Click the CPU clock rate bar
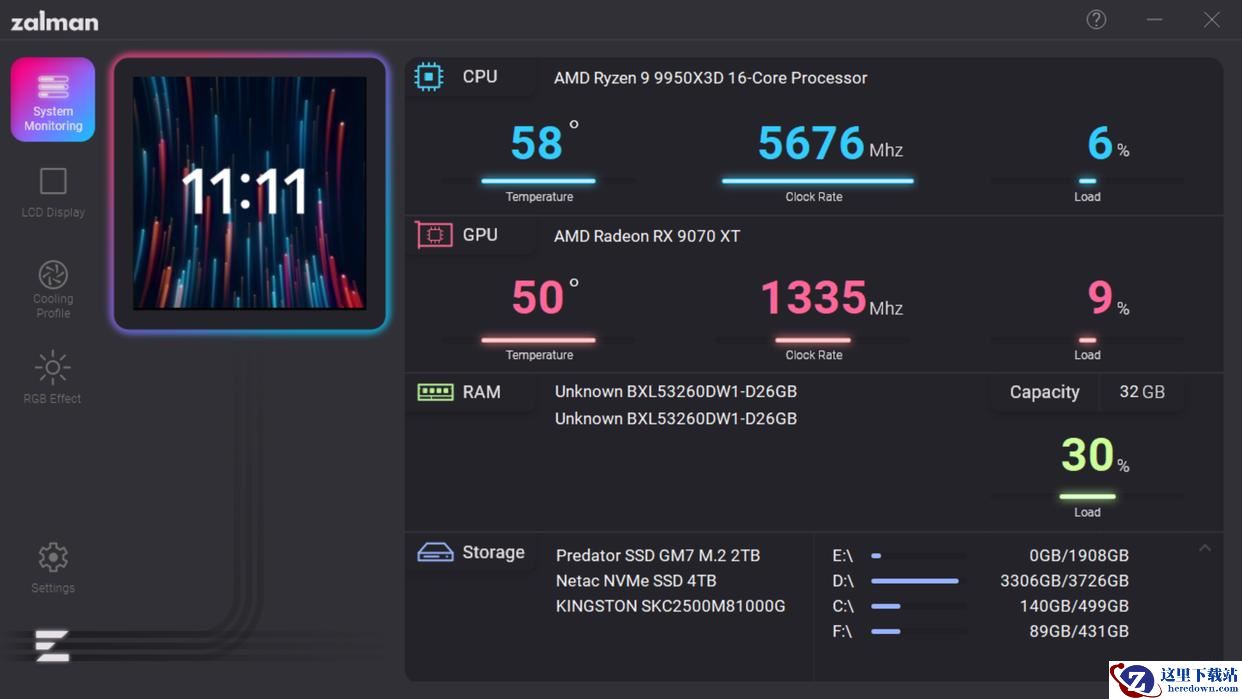The image size is (1242, 699). point(818,181)
